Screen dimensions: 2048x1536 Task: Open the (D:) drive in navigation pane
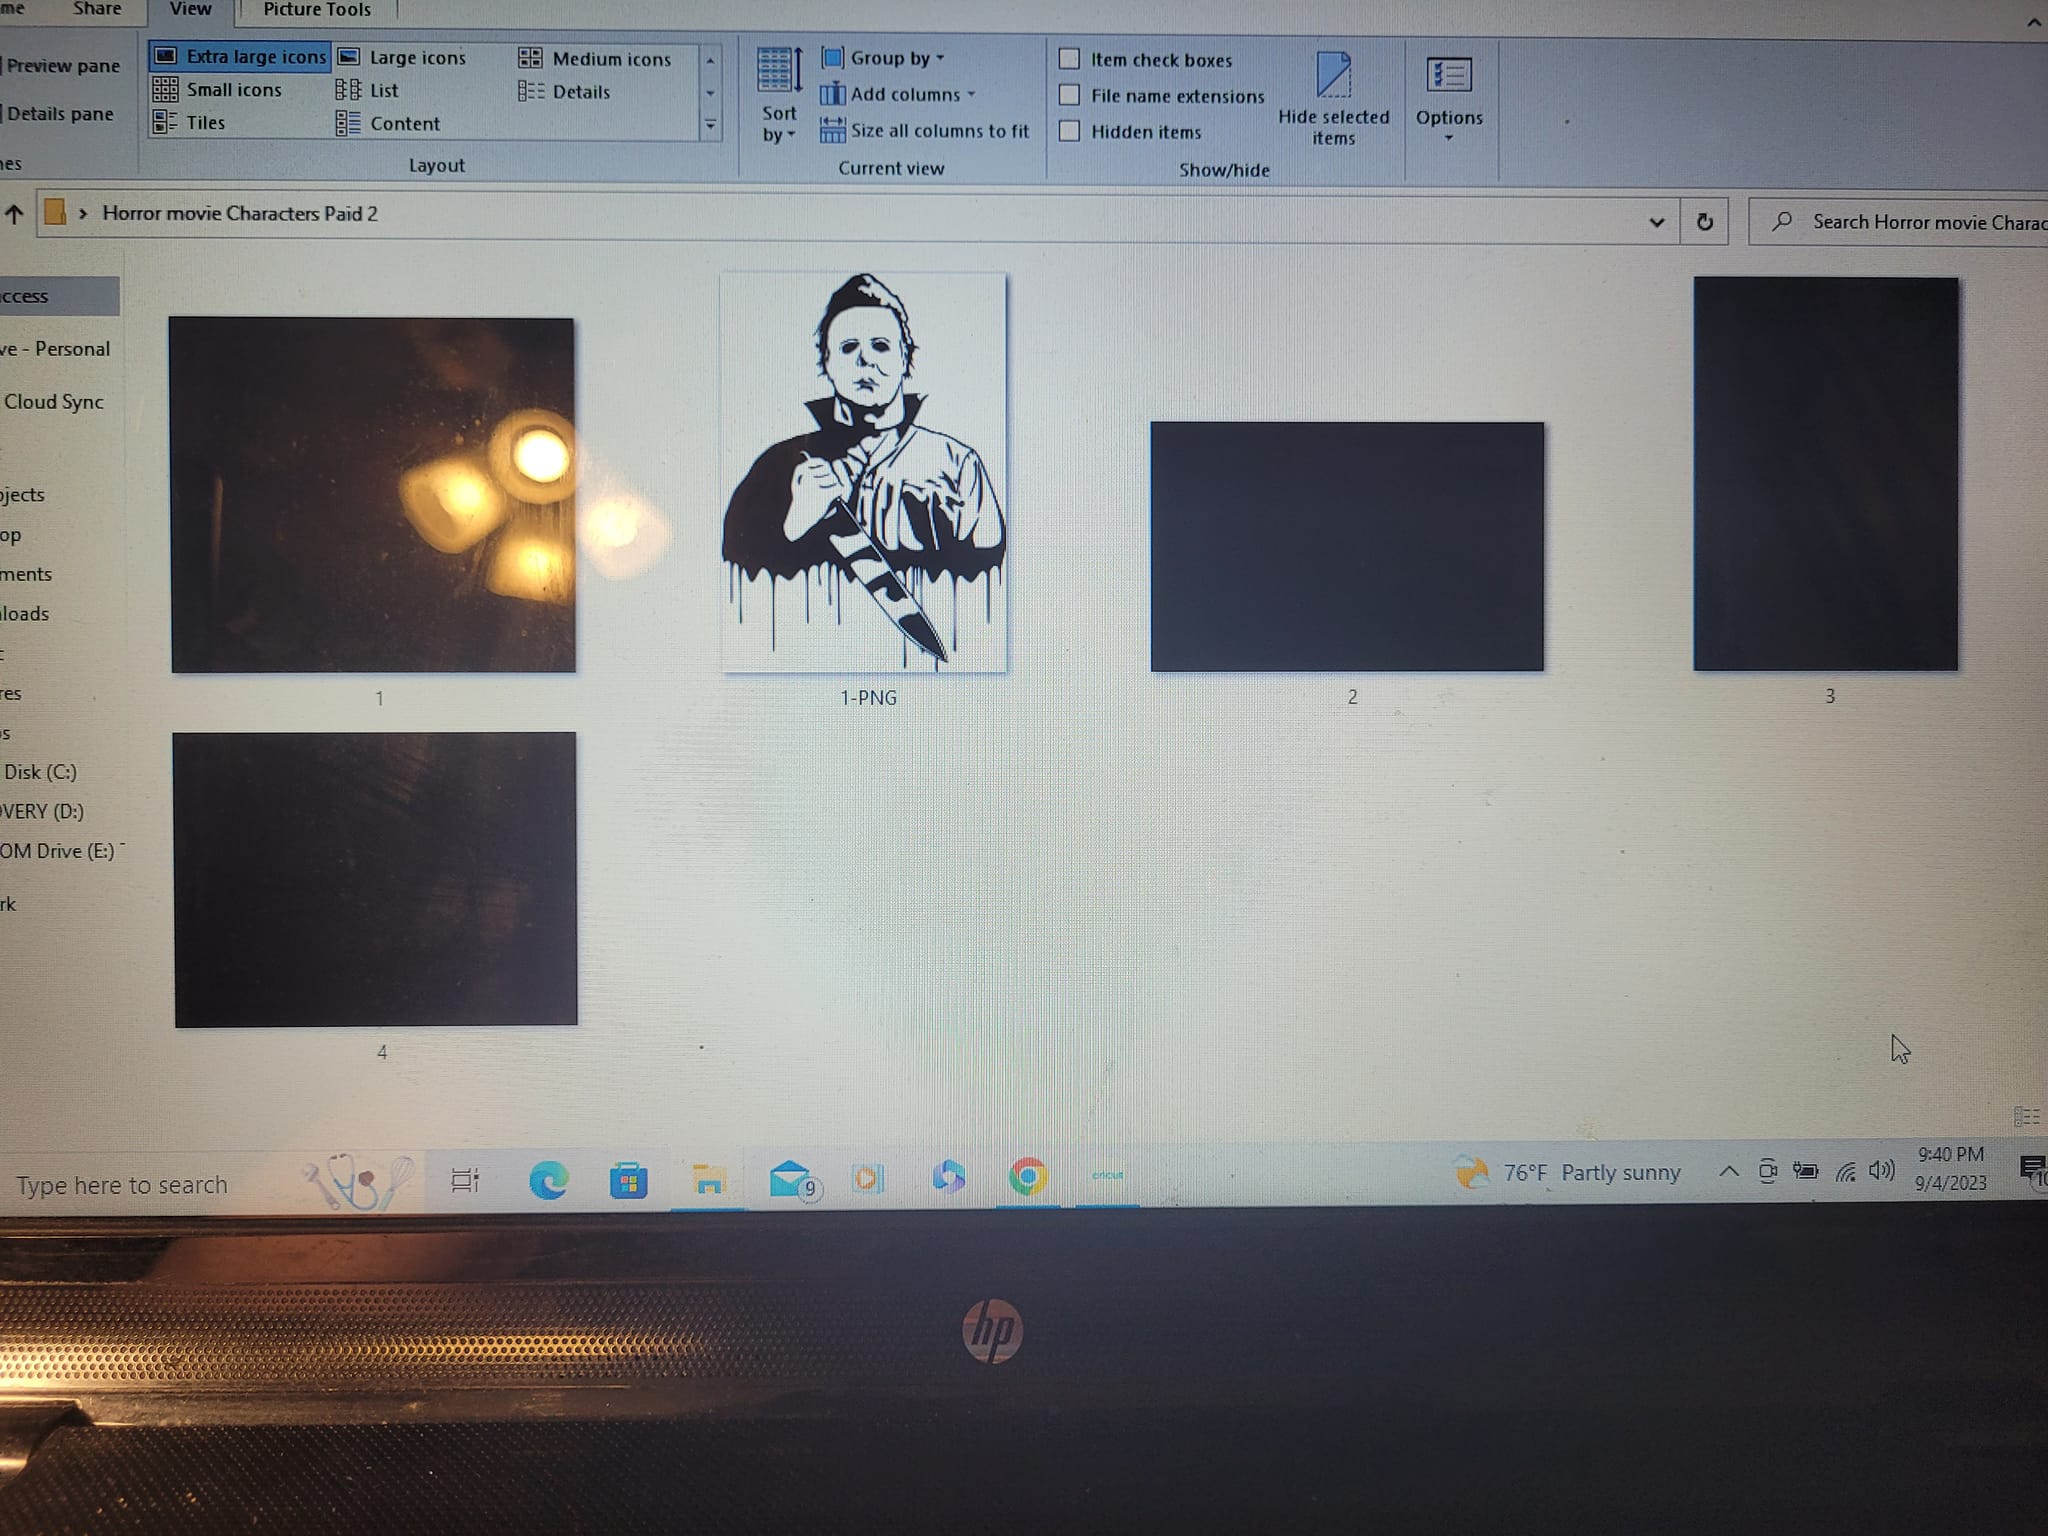42,811
